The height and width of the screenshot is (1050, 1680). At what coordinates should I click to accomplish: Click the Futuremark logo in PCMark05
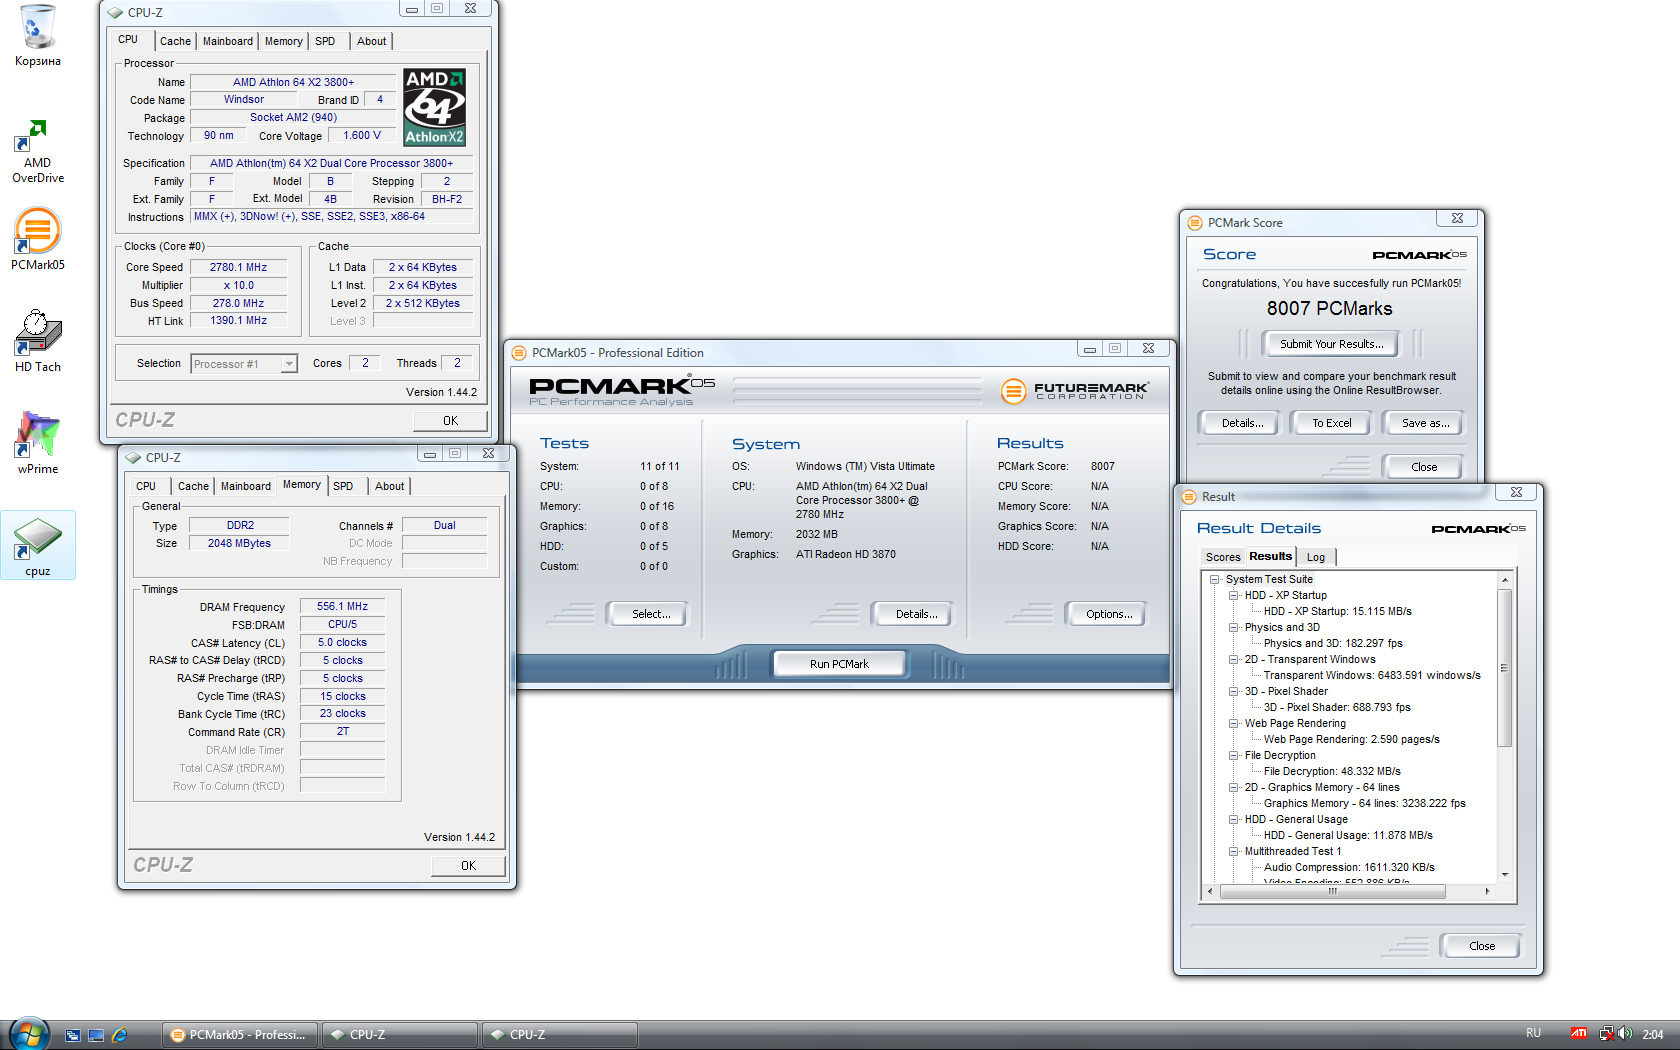tap(1075, 390)
